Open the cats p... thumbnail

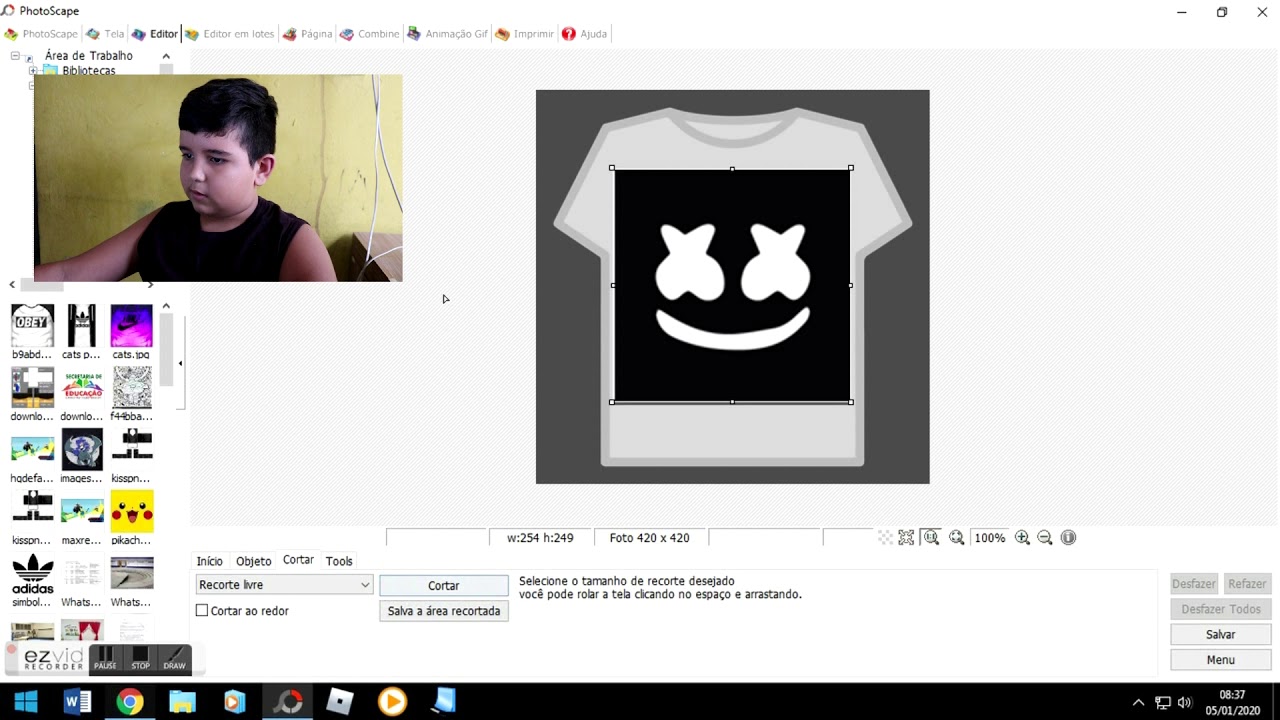click(82, 331)
